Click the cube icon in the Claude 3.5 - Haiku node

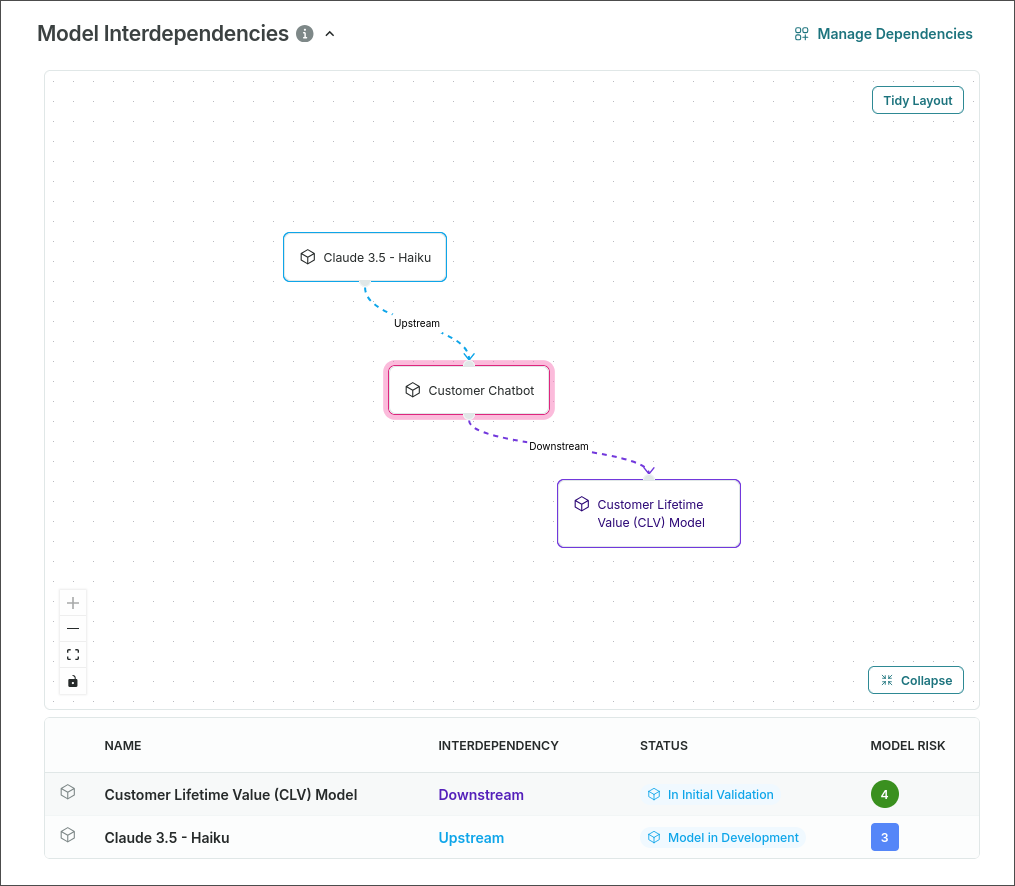click(x=307, y=256)
